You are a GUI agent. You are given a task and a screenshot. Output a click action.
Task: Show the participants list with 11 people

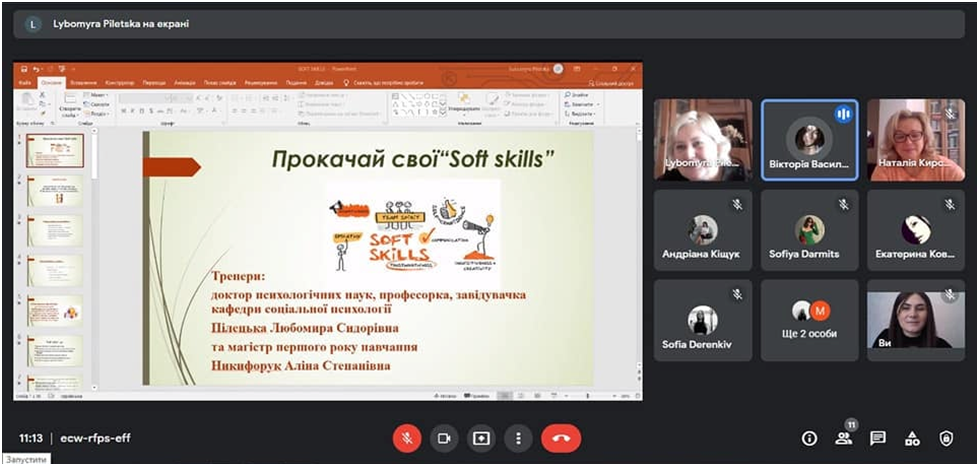click(844, 438)
